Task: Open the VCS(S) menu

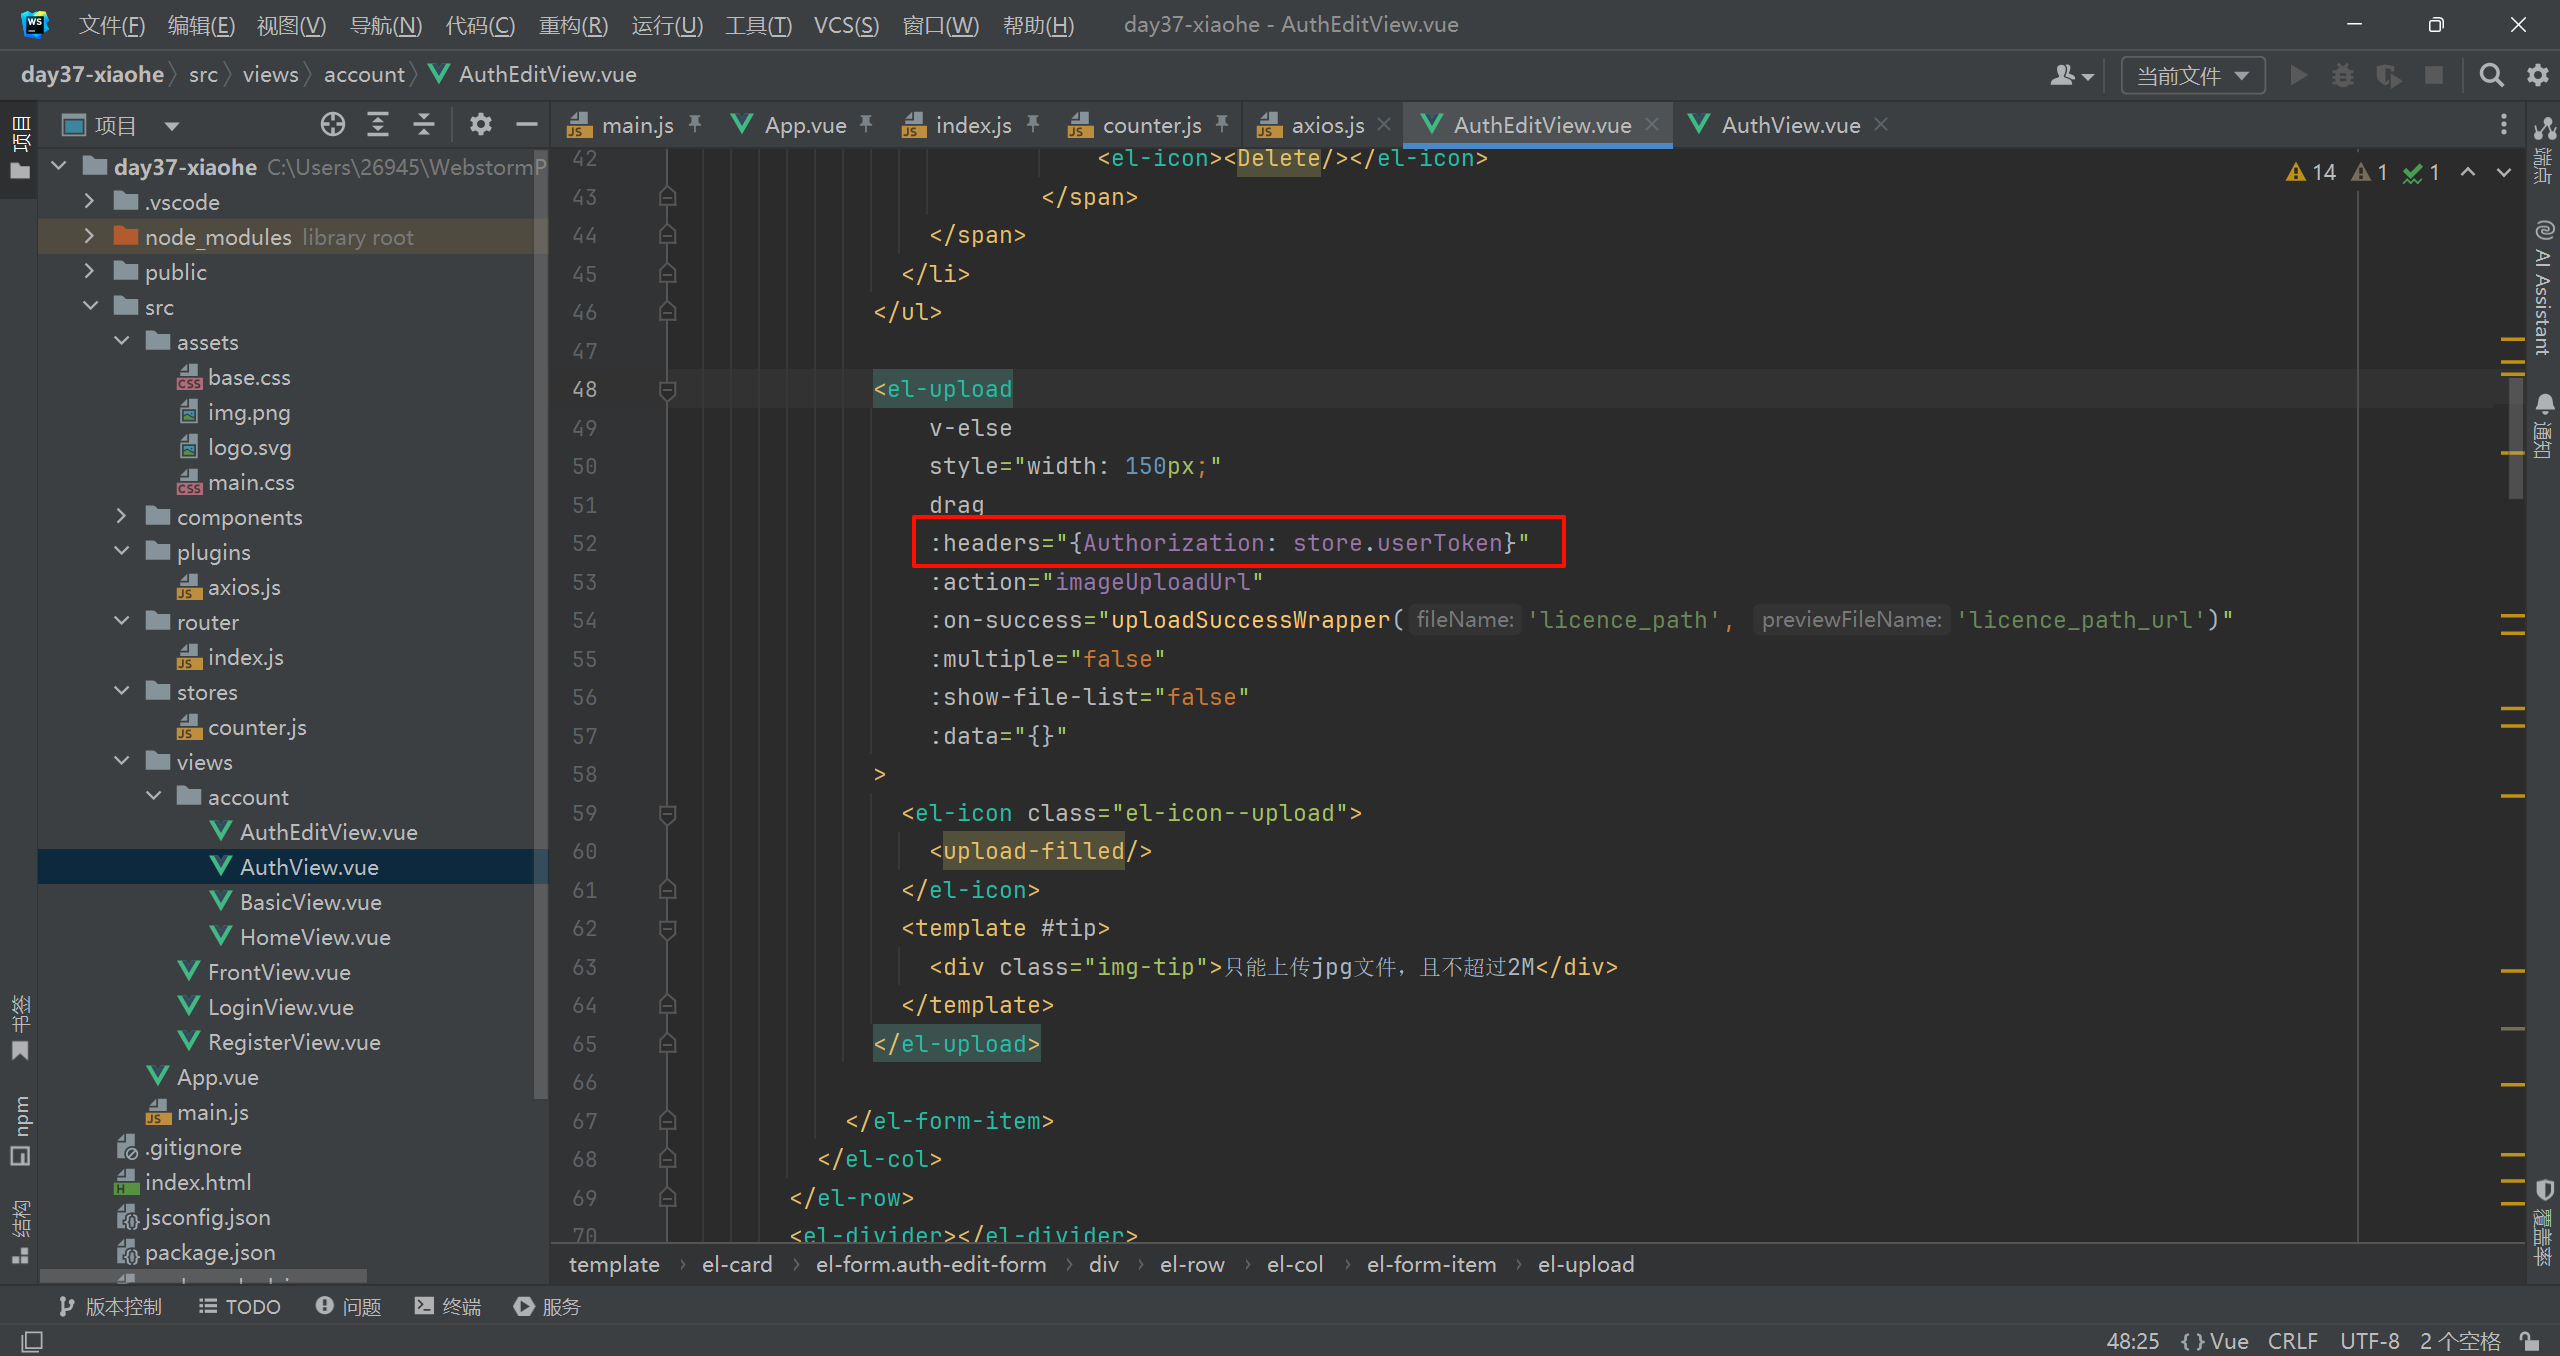Action: point(846,25)
